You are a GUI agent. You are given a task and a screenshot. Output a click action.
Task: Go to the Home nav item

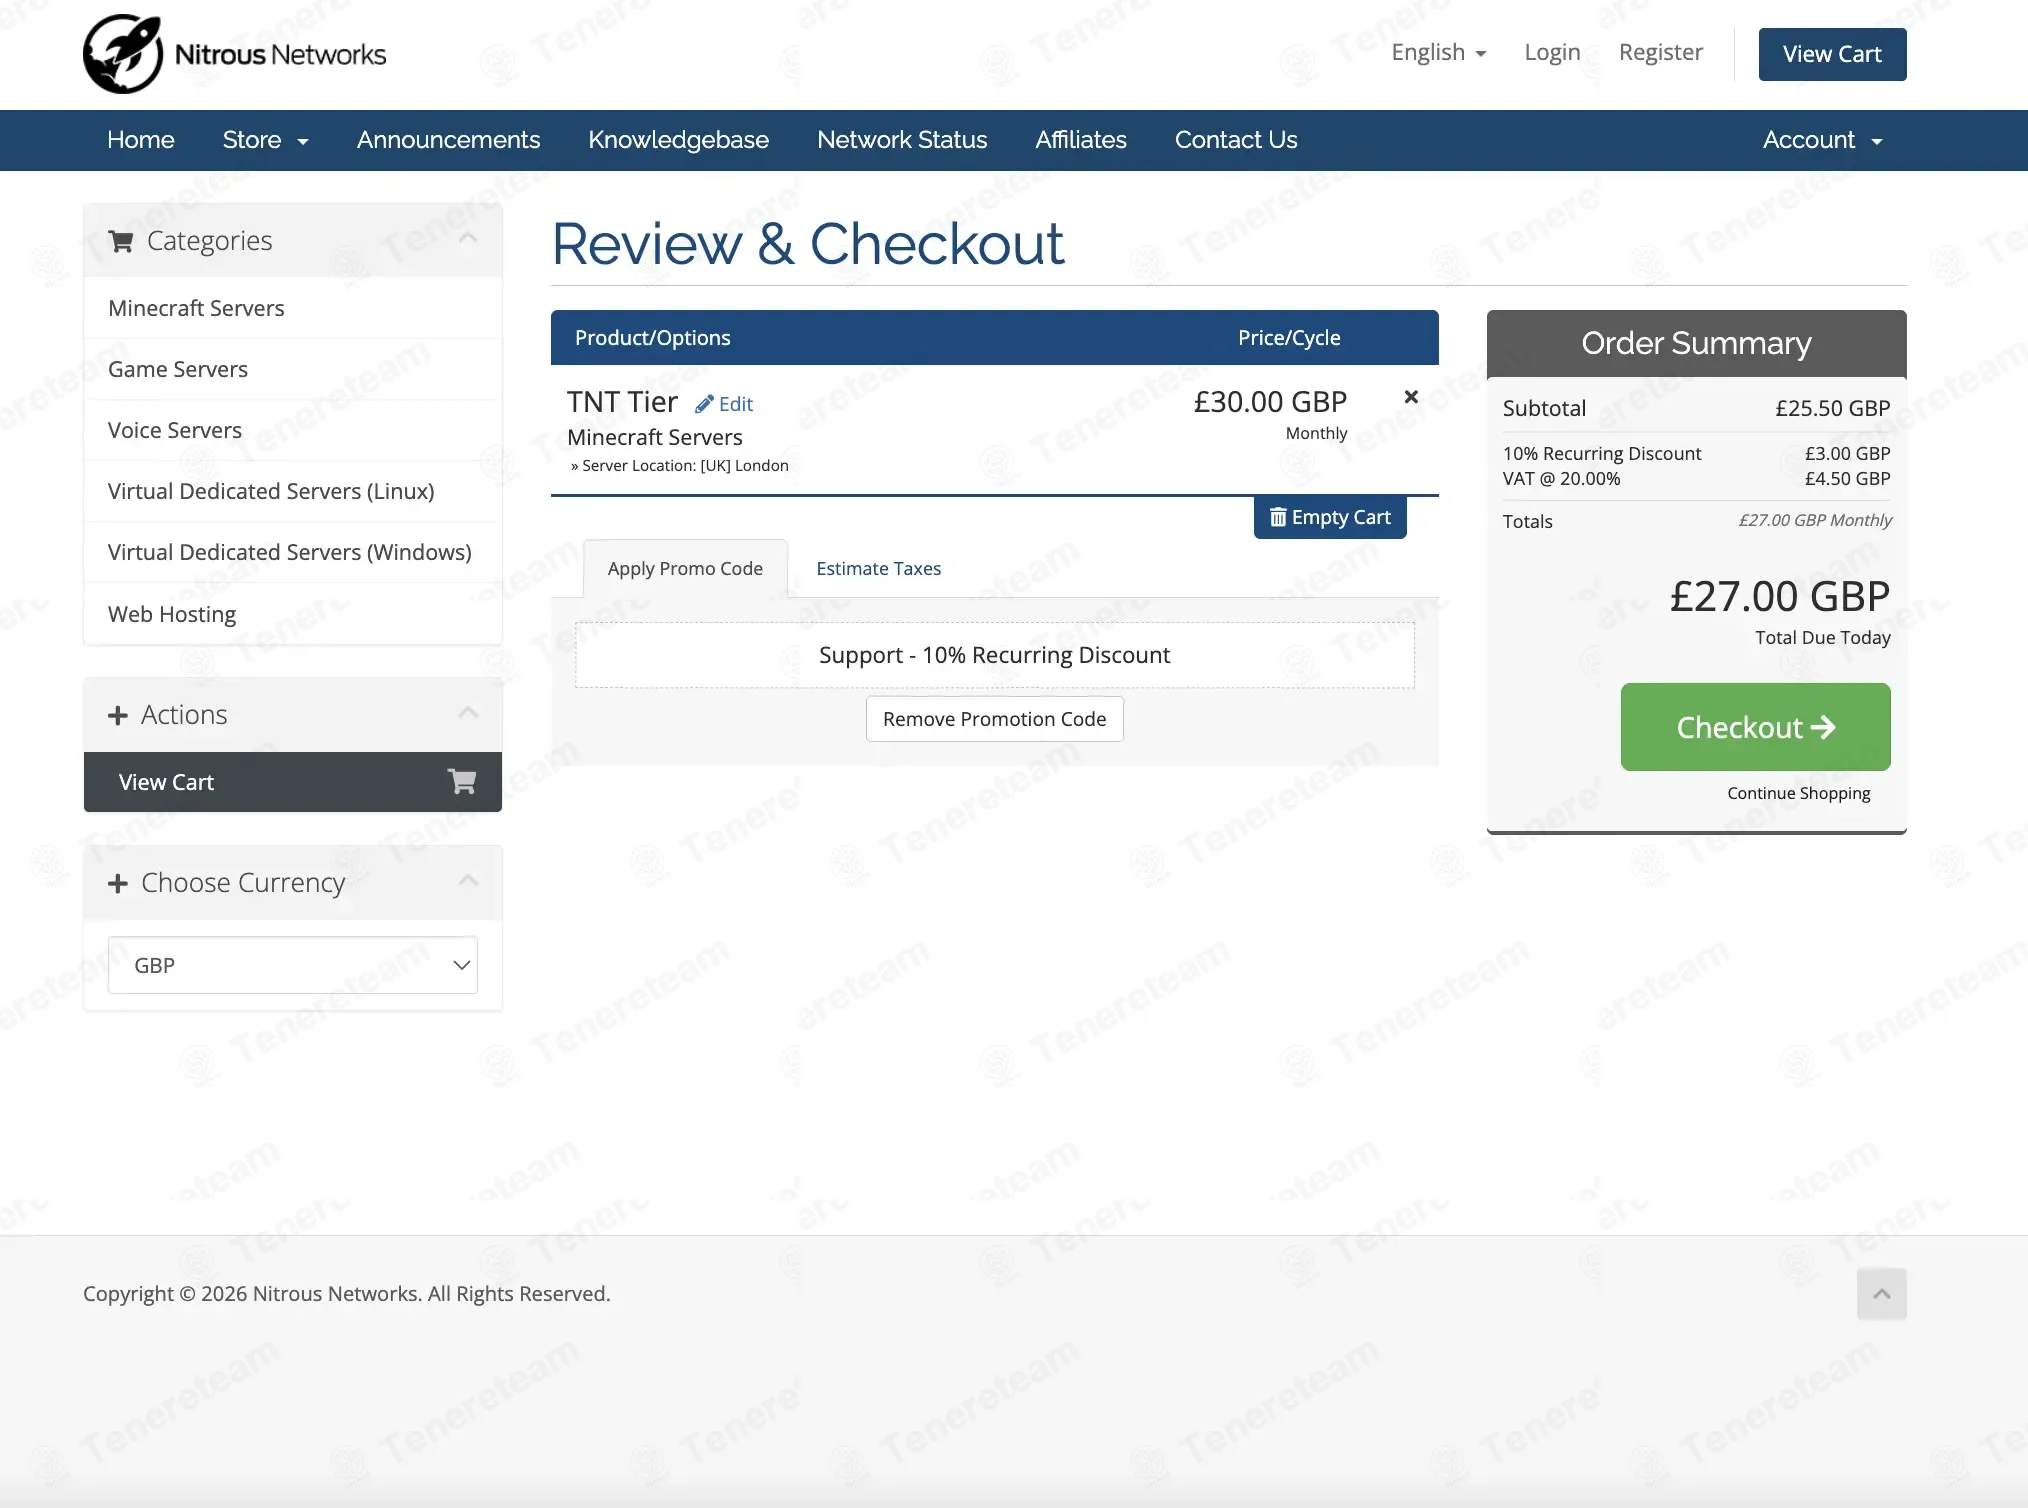tap(141, 140)
